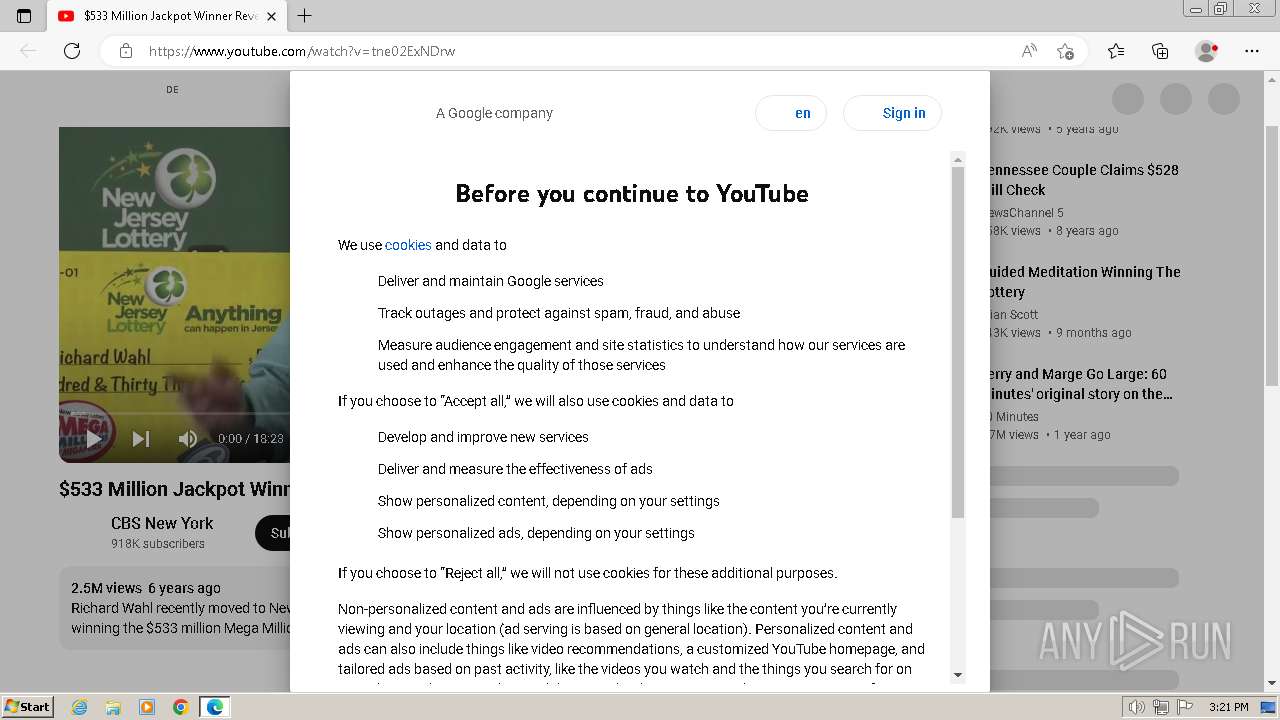The image size is (1280, 720).
Task: Open Guided Meditation Winning The Lottery video
Action: [1084, 282]
